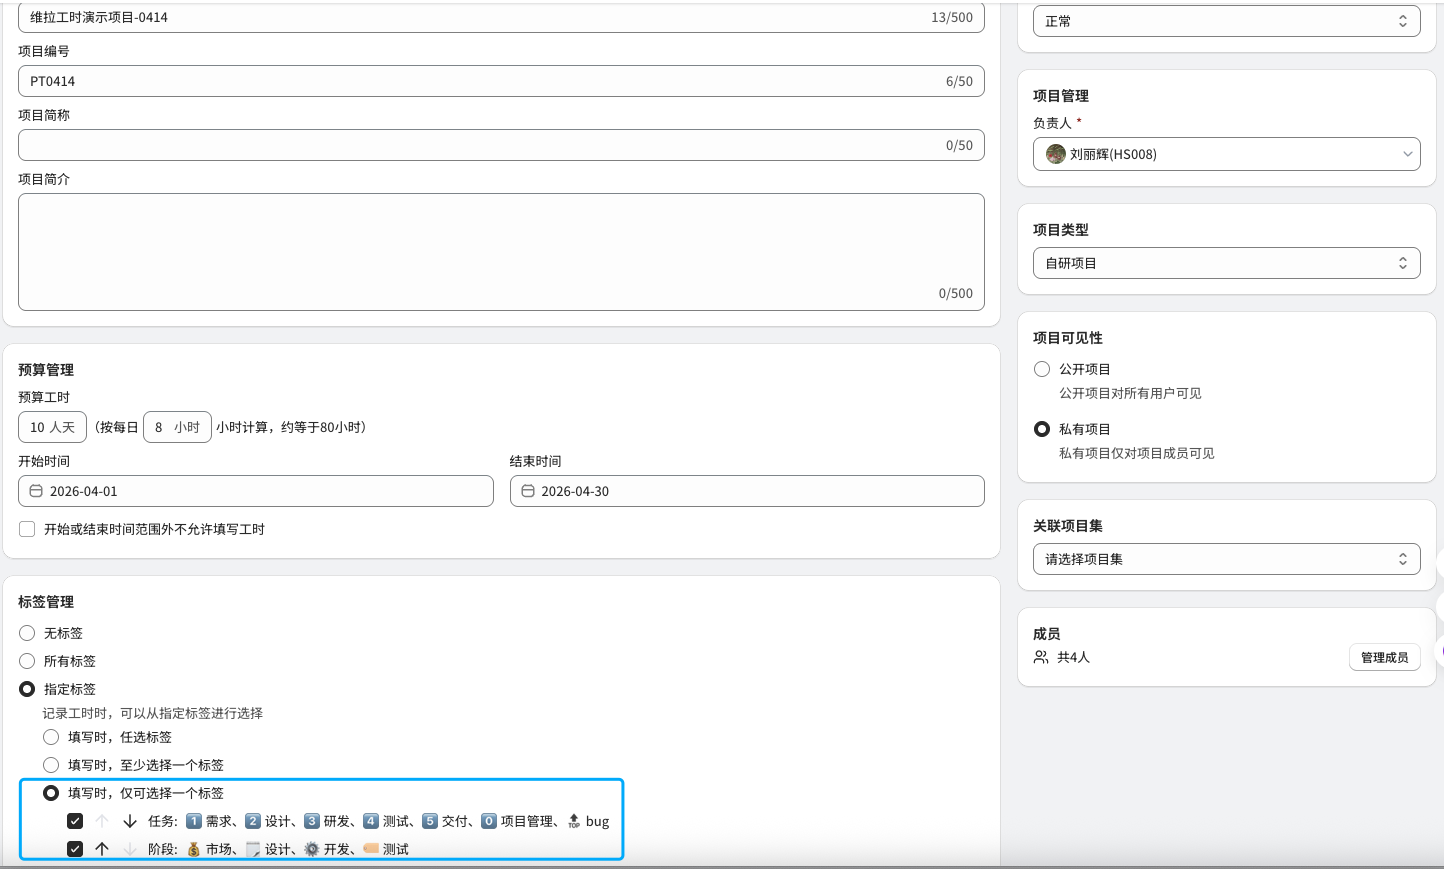
Task: Choose 填写时，仅可选择一个标签 radio option
Action: pos(51,793)
